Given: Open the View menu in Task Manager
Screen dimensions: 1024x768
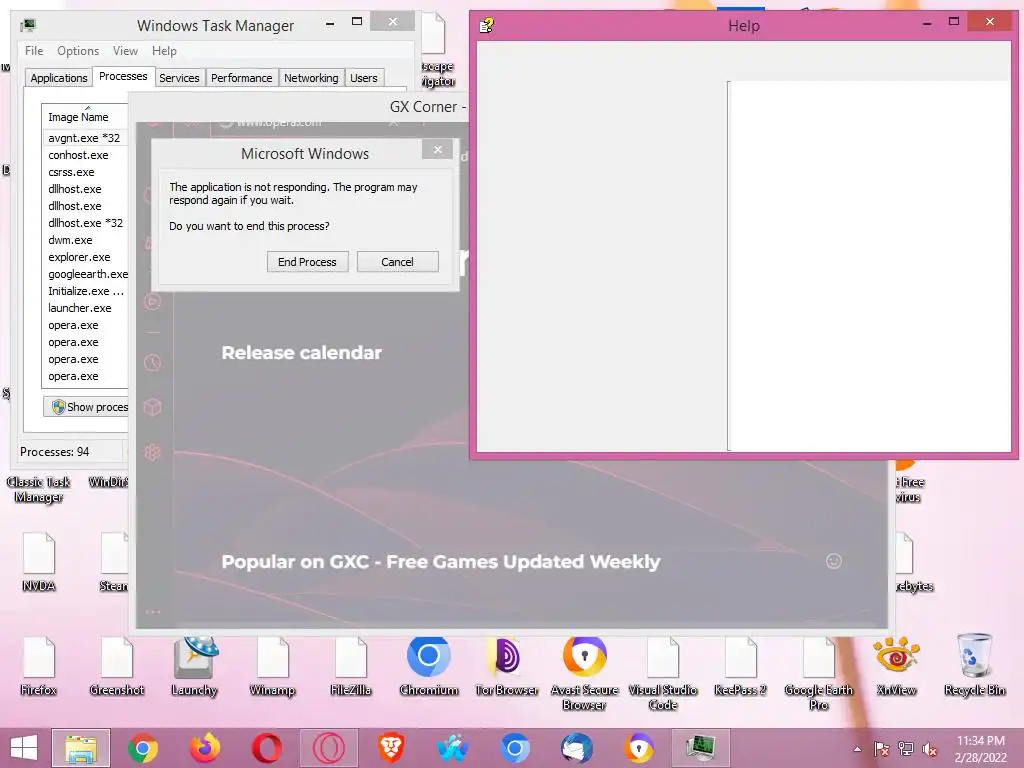Looking at the screenshot, I should click(x=125, y=51).
